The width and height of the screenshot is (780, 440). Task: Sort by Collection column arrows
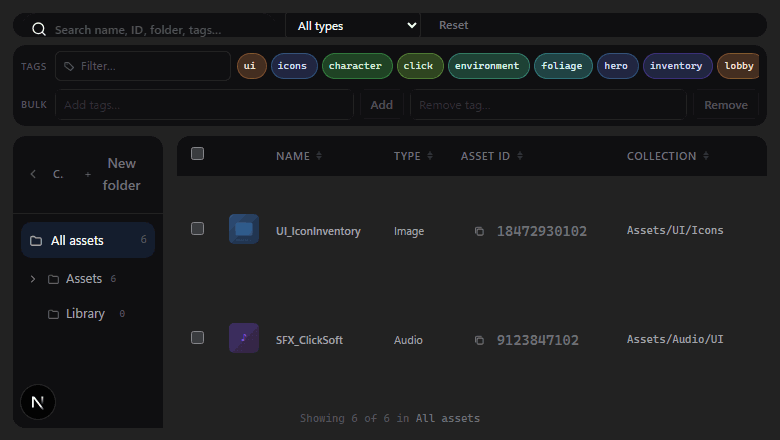[x=706, y=156]
